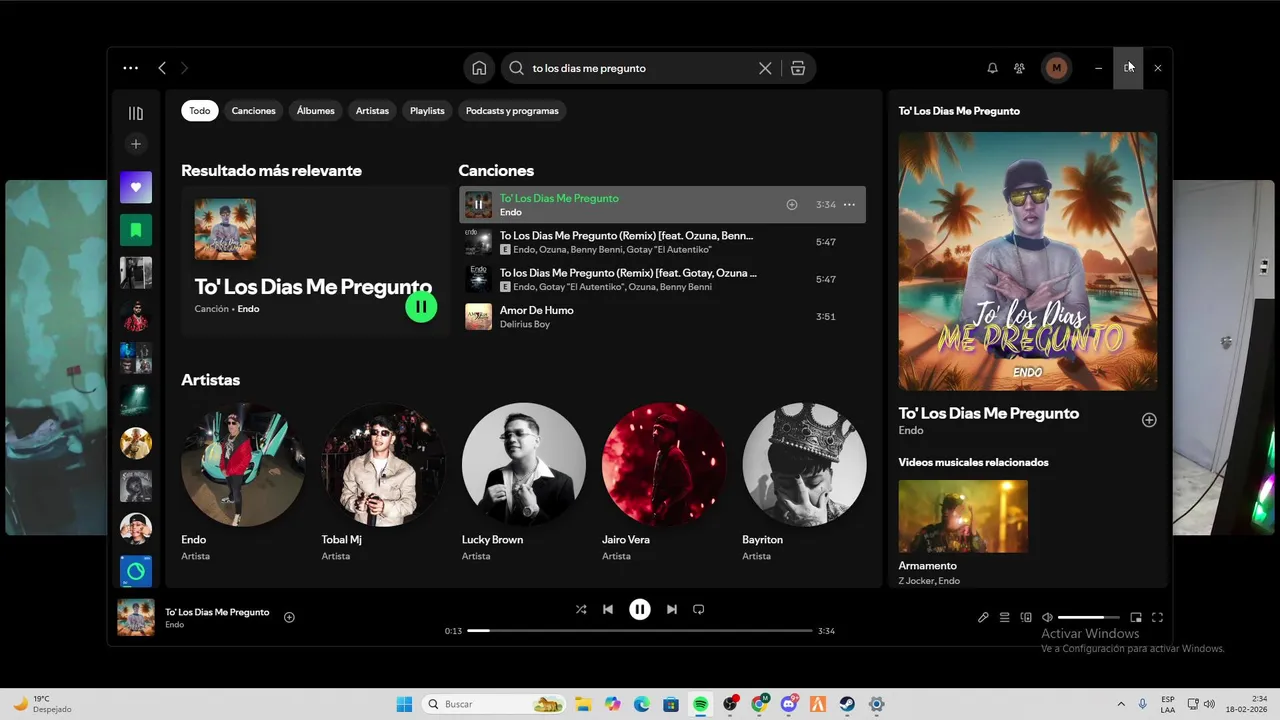
Task: Add right-panel song to Liked Songs
Action: pos(1149,420)
